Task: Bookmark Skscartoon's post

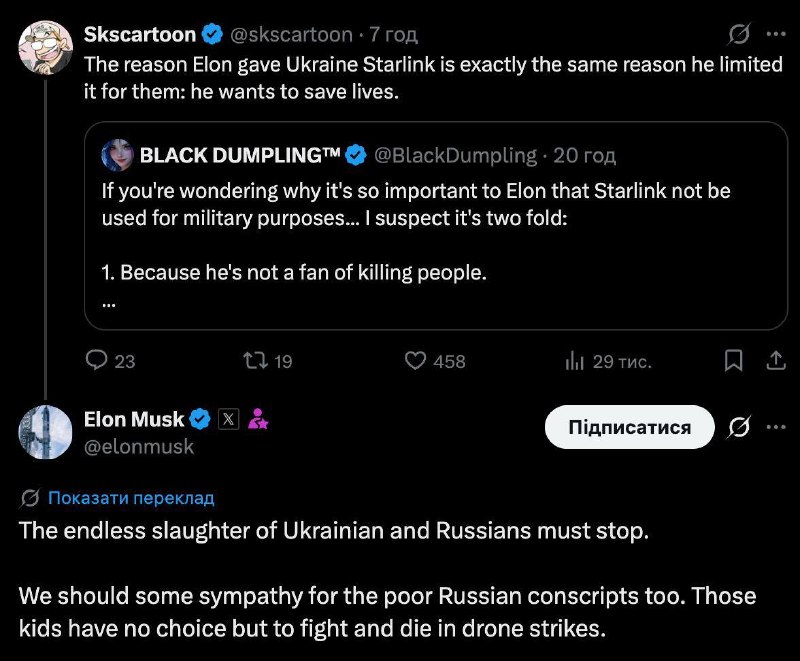Action: (x=734, y=361)
